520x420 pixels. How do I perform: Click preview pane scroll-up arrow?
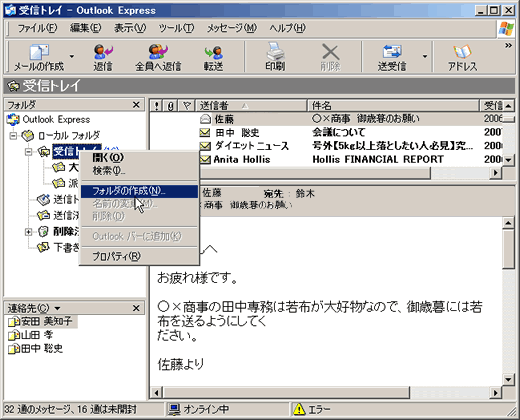click(508, 223)
